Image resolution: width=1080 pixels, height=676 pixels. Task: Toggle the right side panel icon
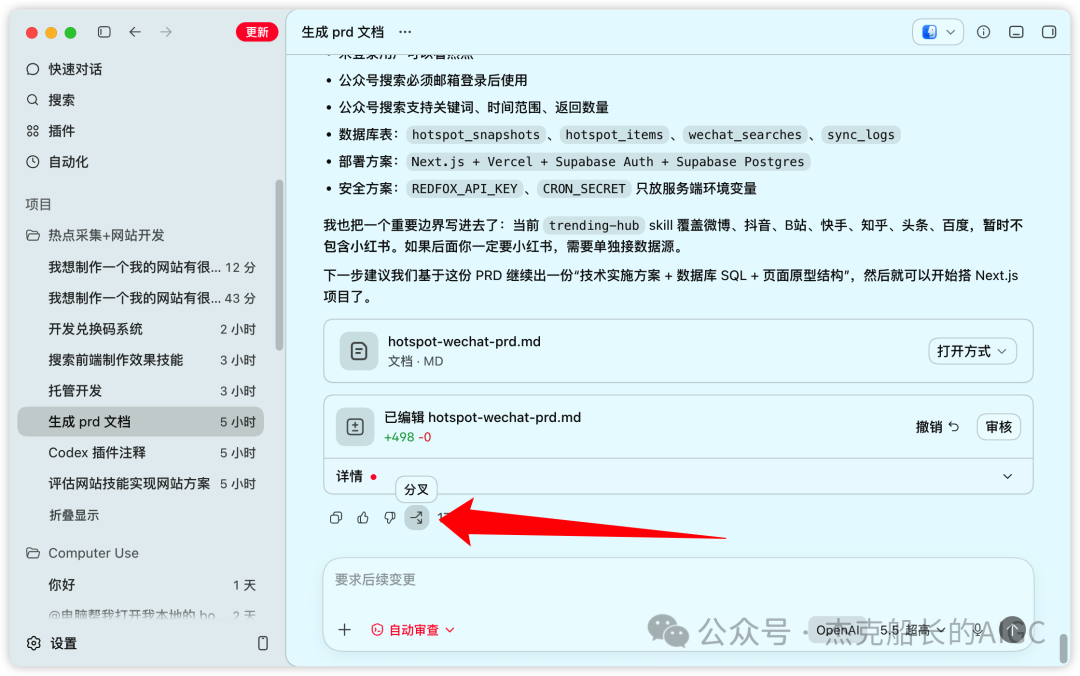click(x=1049, y=32)
